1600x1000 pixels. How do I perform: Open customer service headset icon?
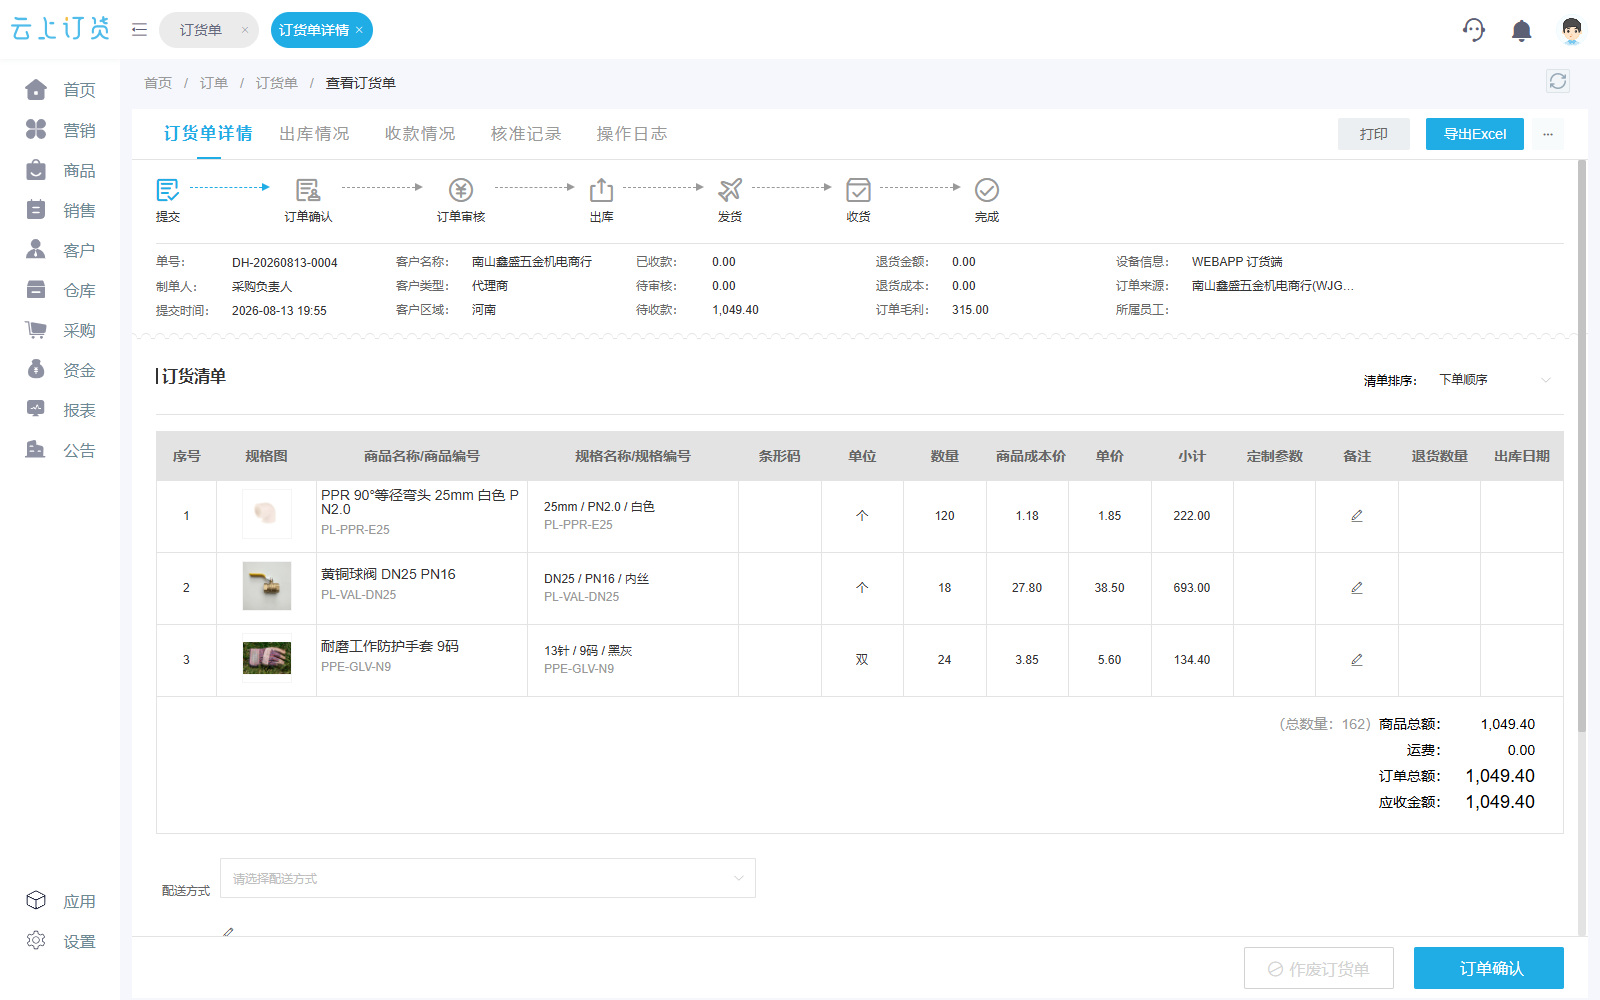[x=1473, y=30]
